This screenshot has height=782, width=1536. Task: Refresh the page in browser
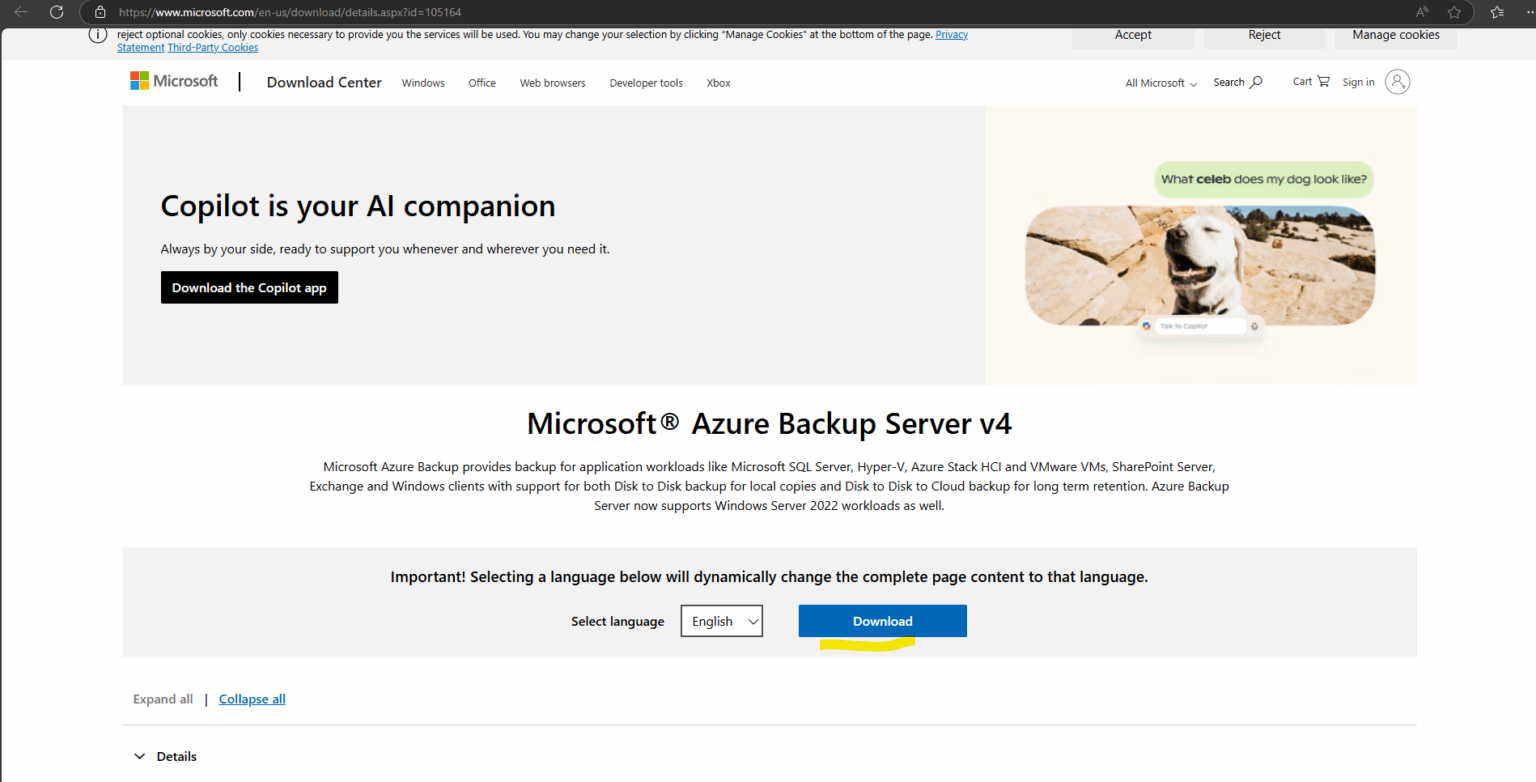click(56, 12)
